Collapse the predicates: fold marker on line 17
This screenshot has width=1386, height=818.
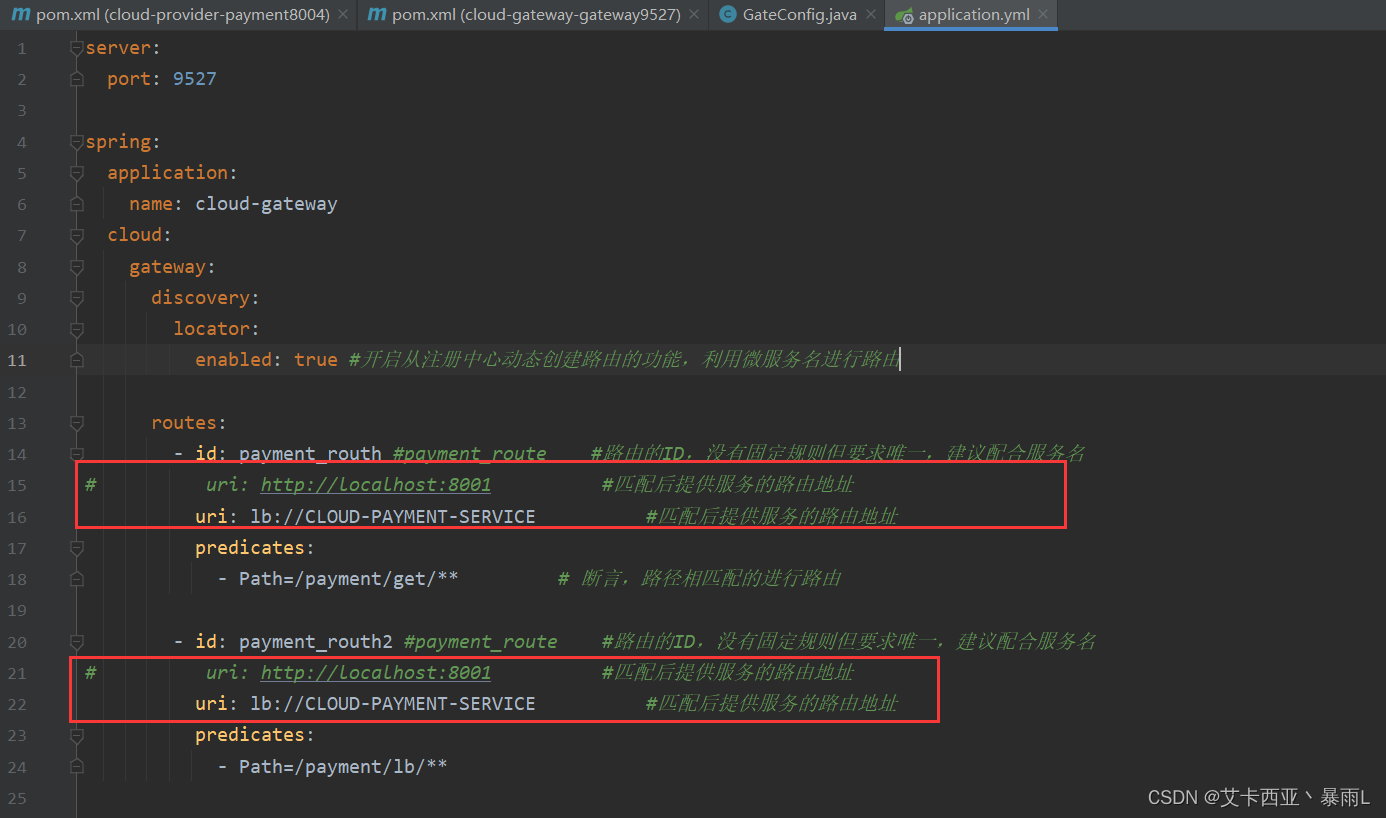pos(77,548)
